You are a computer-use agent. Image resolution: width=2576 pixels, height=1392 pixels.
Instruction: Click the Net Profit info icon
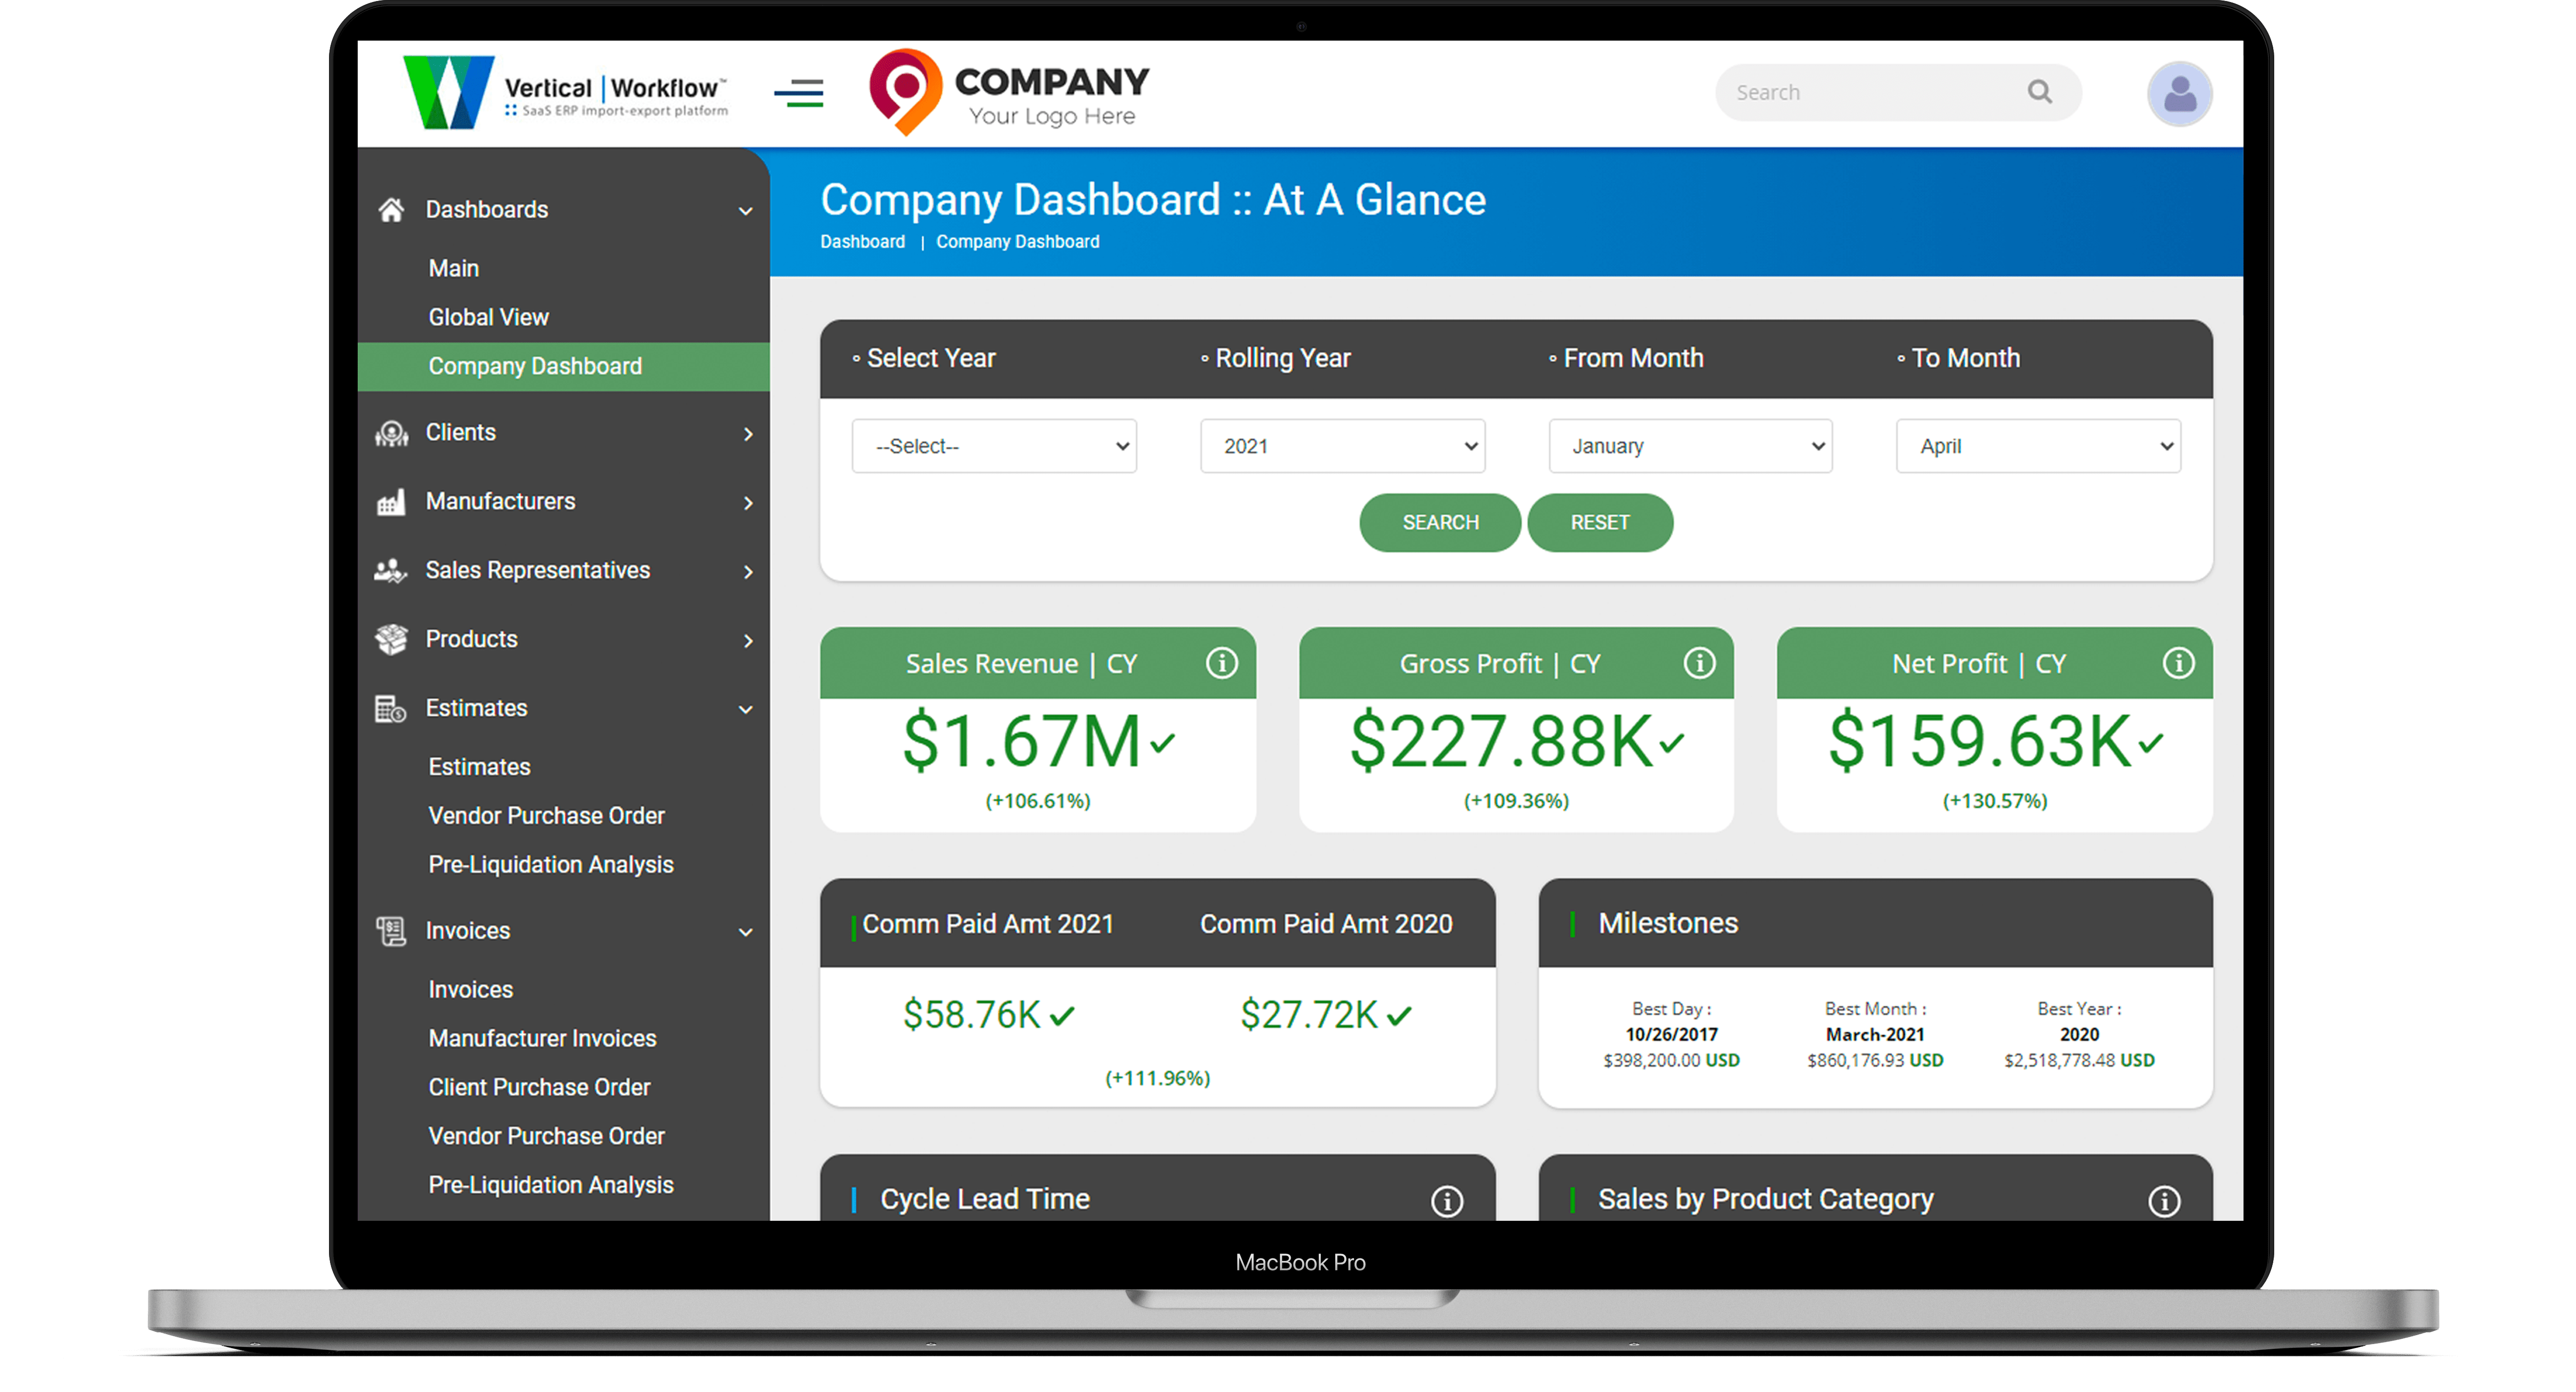click(x=2178, y=663)
